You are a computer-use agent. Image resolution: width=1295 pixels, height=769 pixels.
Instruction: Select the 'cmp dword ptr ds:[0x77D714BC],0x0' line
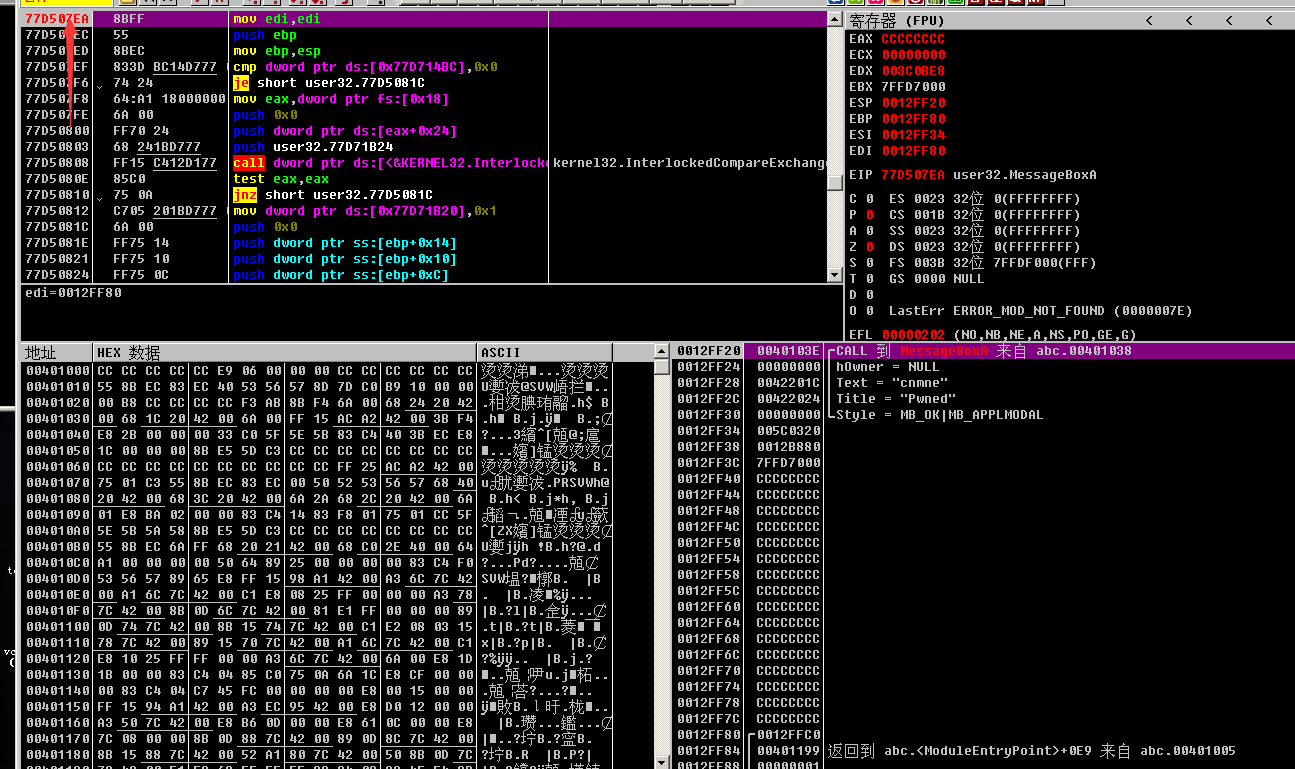click(365, 67)
